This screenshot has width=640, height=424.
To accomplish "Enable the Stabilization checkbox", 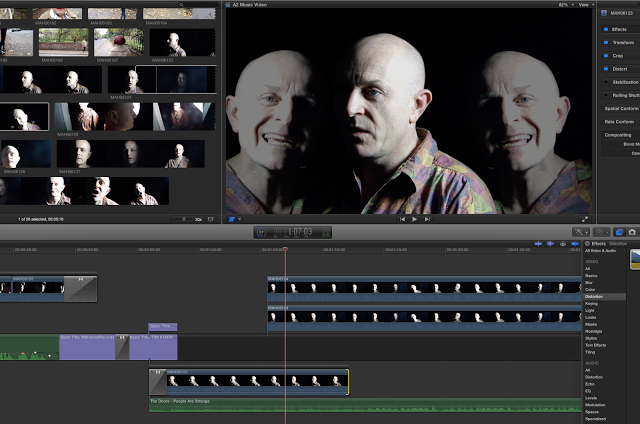I will [606, 82].
